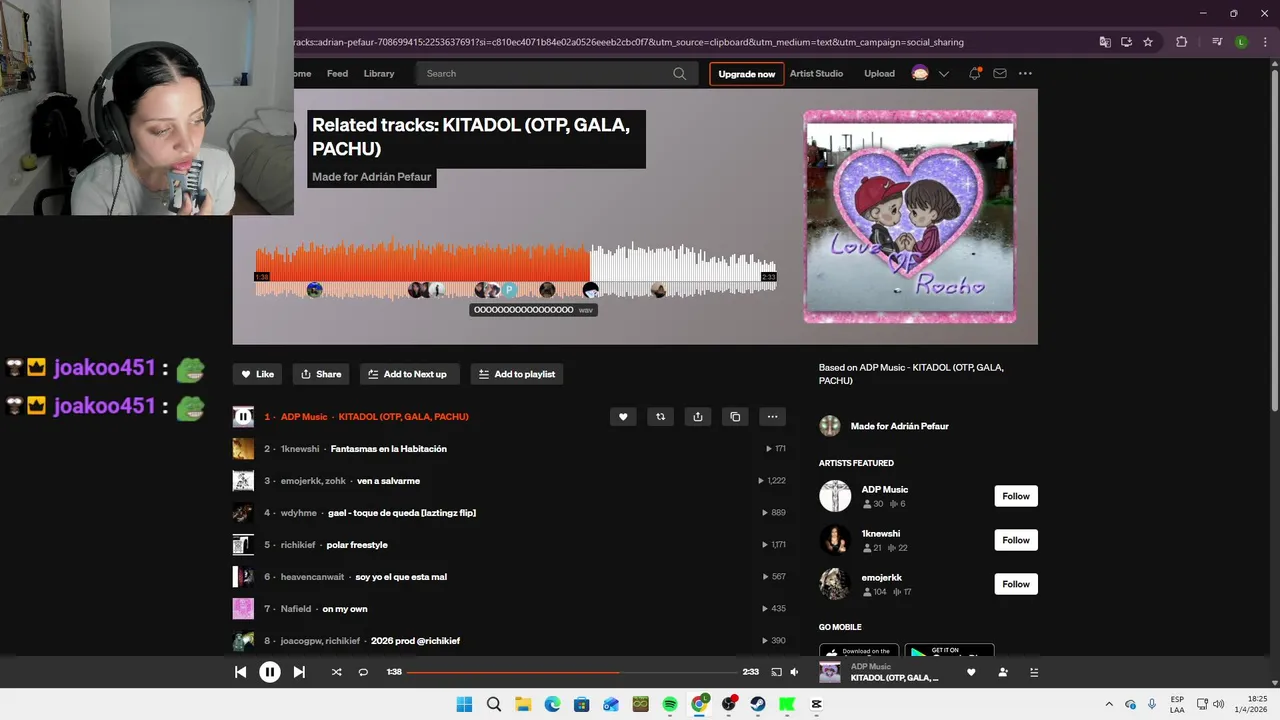The height and width of the screenshot is (720, 1280).
Task: Toggle repeat in the player bar
Action: click(363, 672)
